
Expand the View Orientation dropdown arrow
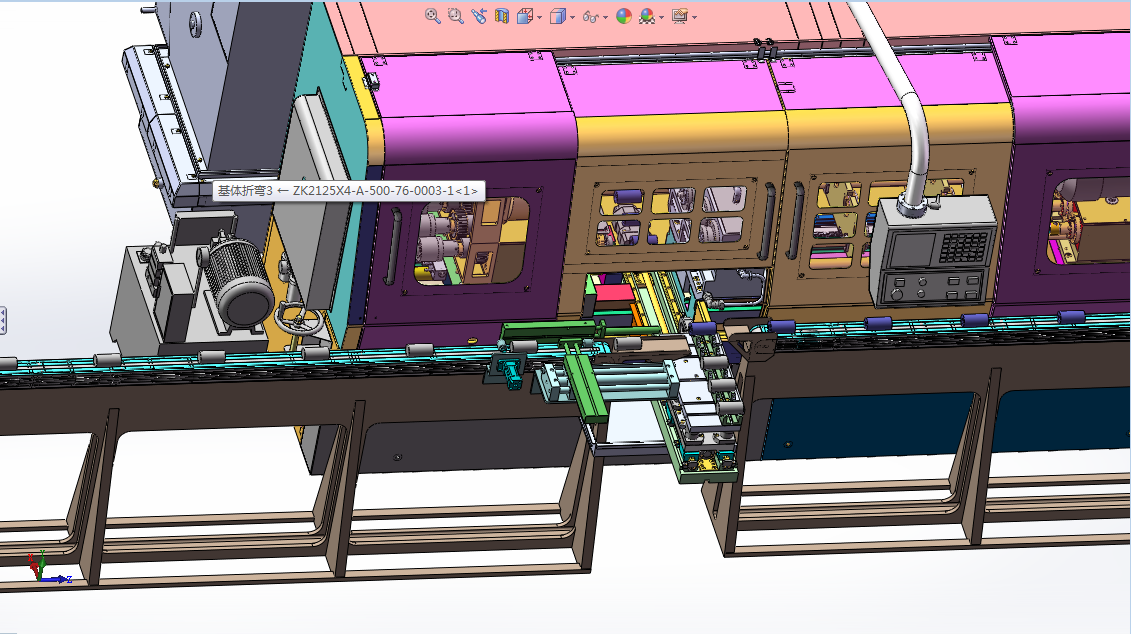point(540,17)
